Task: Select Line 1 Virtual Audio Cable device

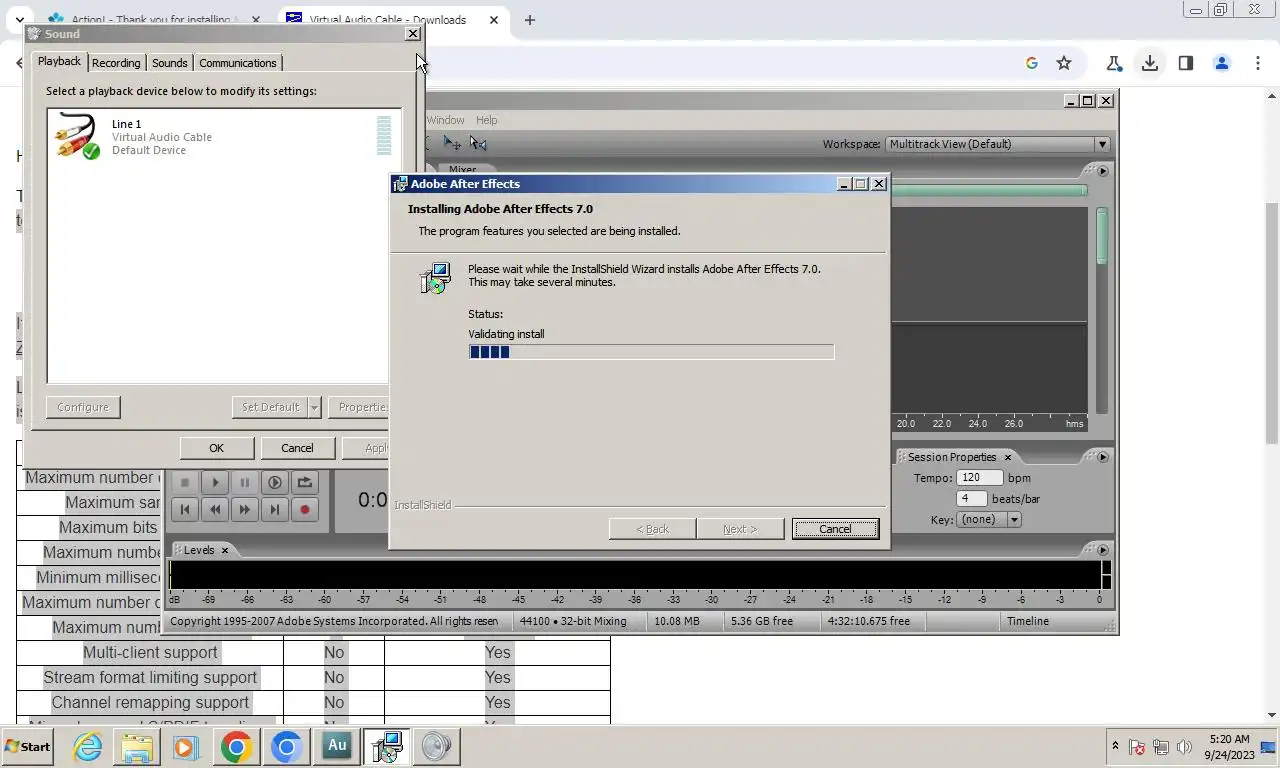Action: tap(224, 137)
